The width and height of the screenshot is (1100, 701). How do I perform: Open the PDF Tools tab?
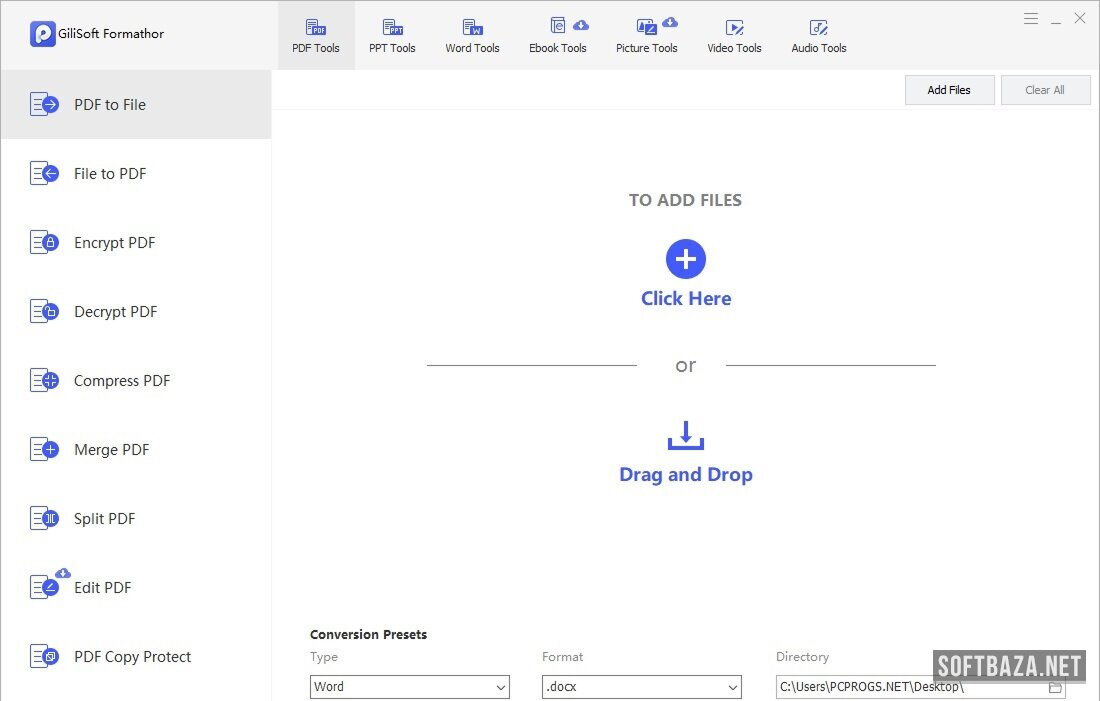(316, 36)
